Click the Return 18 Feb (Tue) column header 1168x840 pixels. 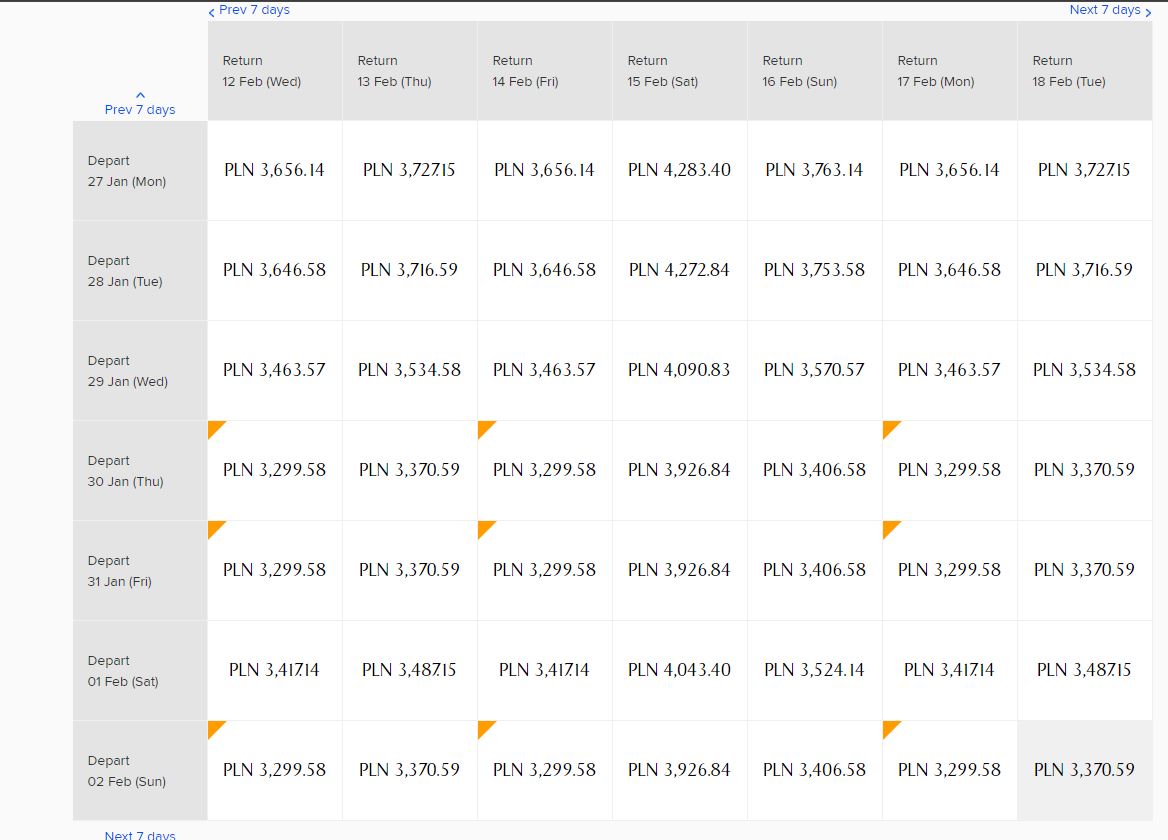[x=1085, y=71]
